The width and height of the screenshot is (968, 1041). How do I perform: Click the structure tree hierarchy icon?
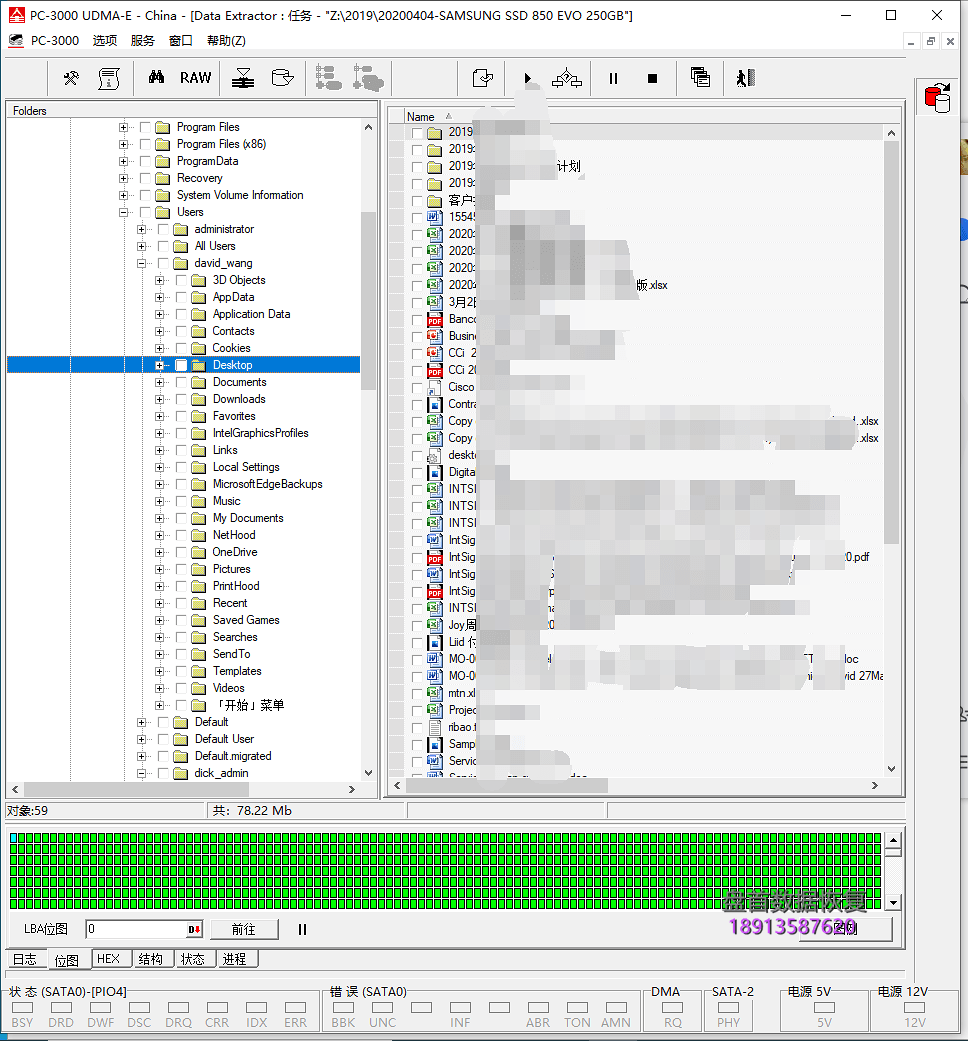click(x=566, y=78)
